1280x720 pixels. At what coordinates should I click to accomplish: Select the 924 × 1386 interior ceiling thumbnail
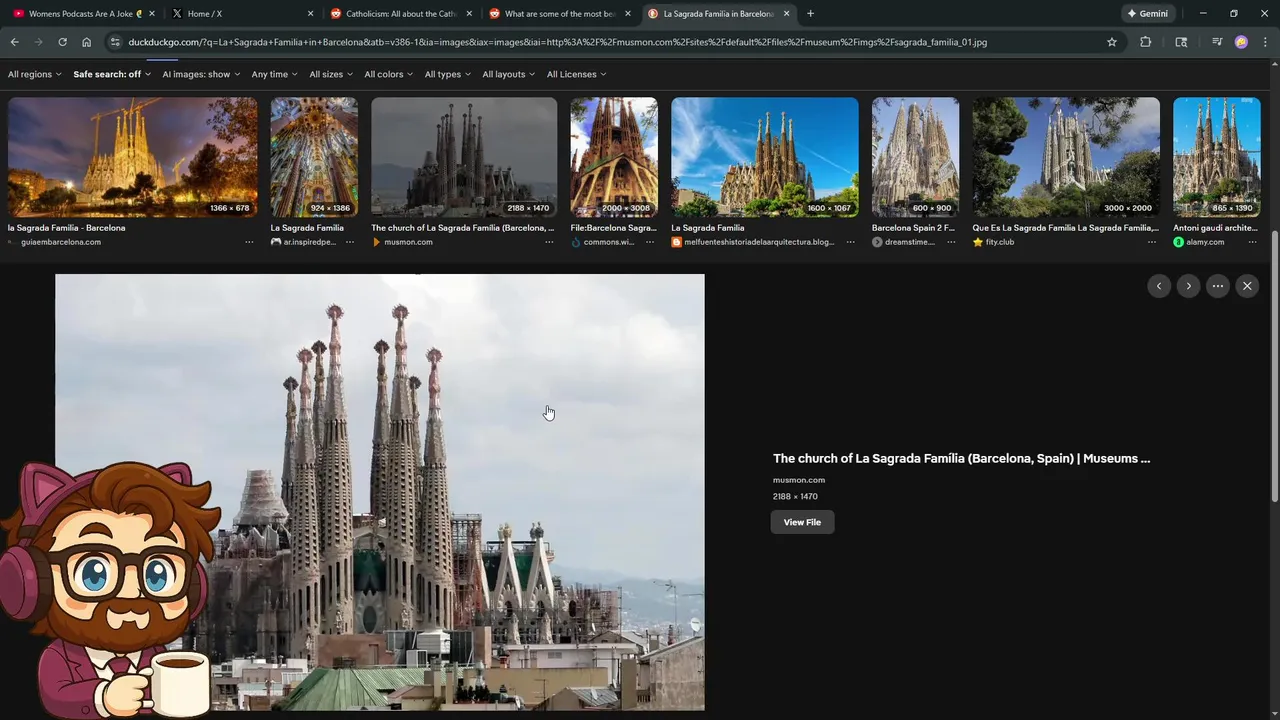tap(314, 157)
